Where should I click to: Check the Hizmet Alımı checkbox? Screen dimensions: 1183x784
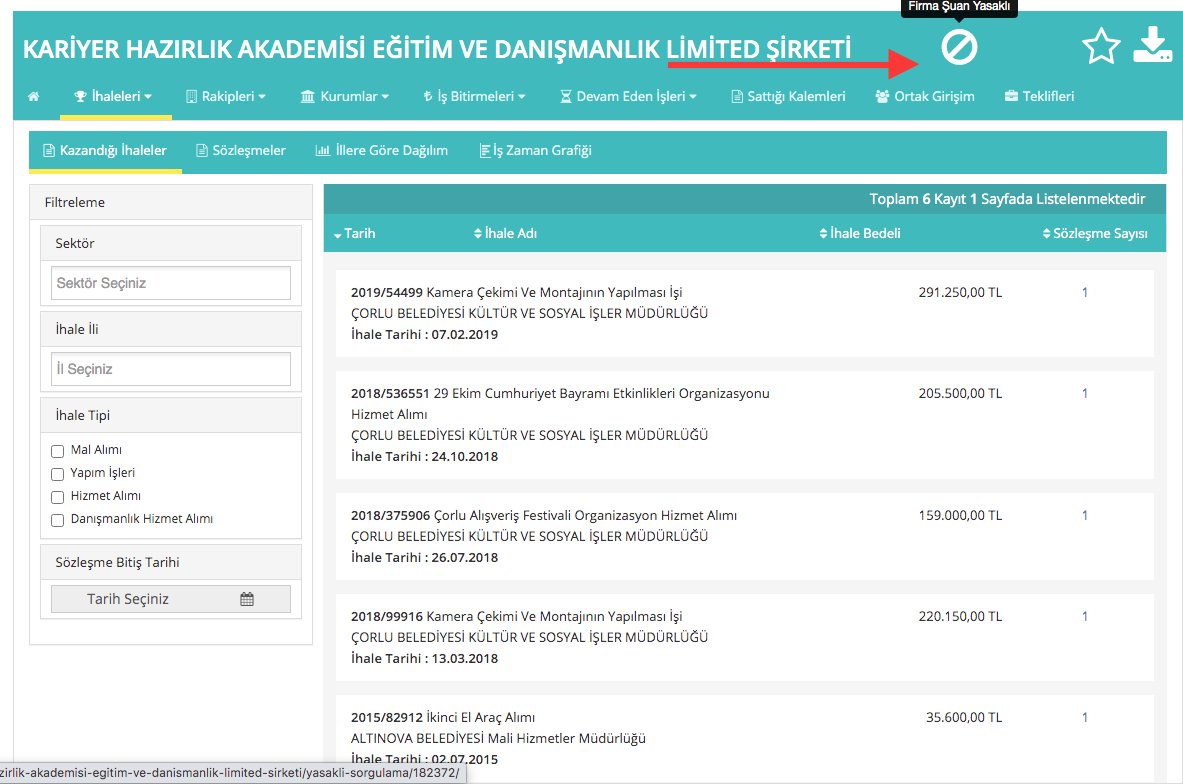(x=57, y=497)
